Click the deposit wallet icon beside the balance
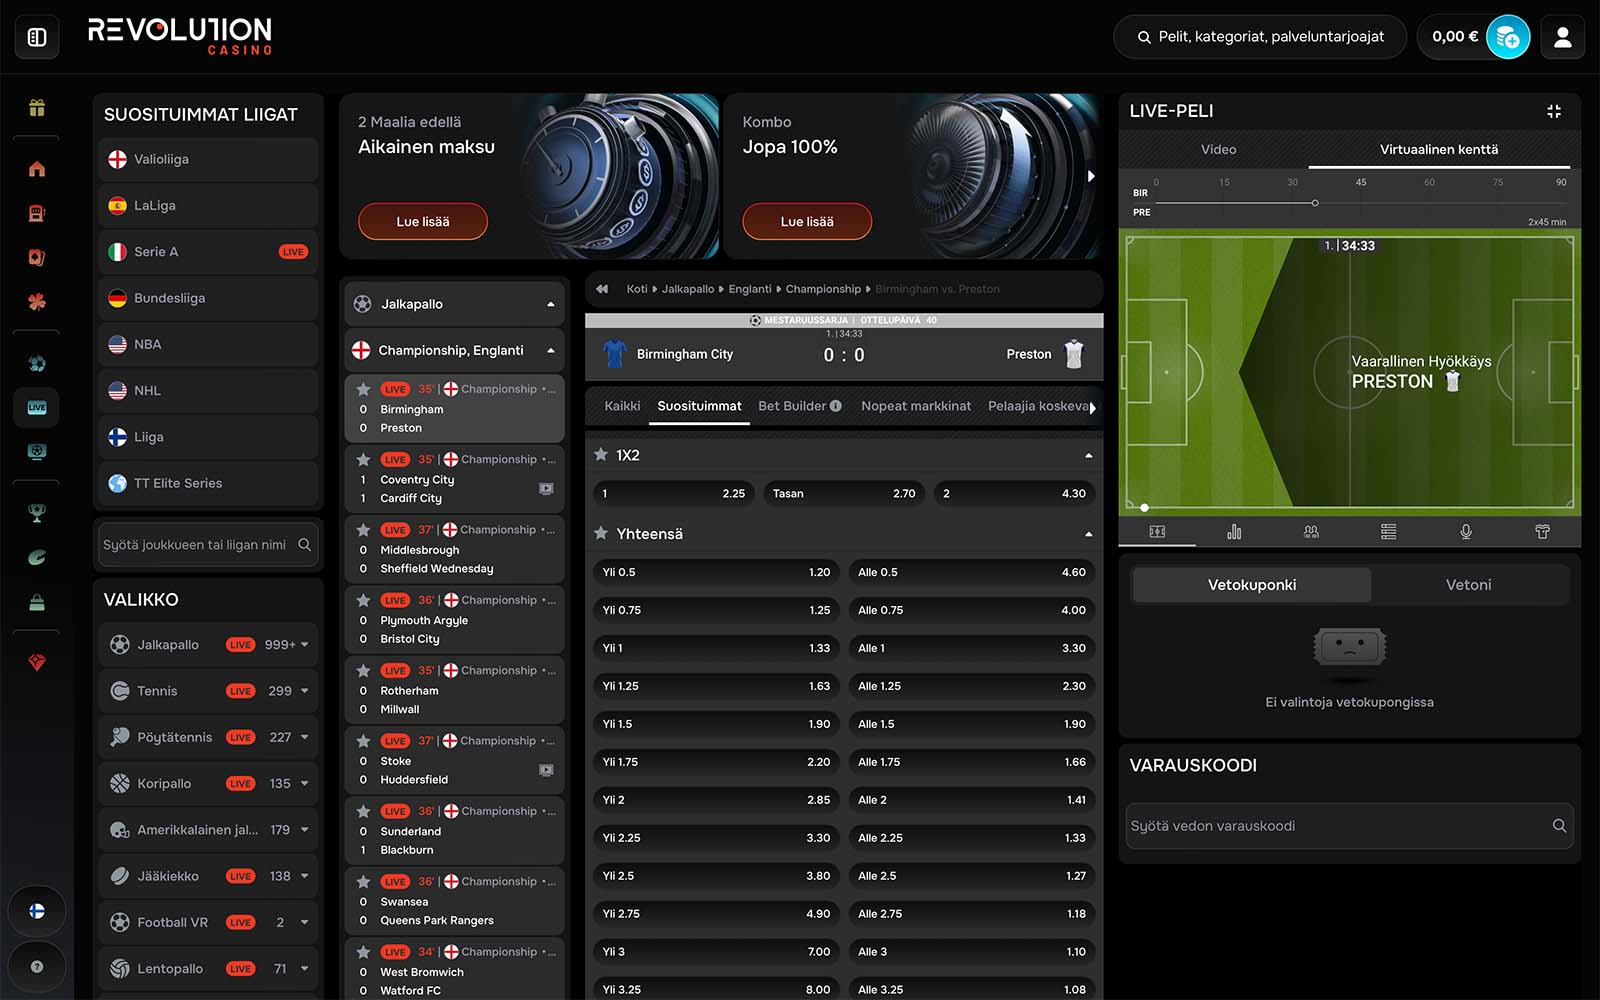 [1507, 38]
